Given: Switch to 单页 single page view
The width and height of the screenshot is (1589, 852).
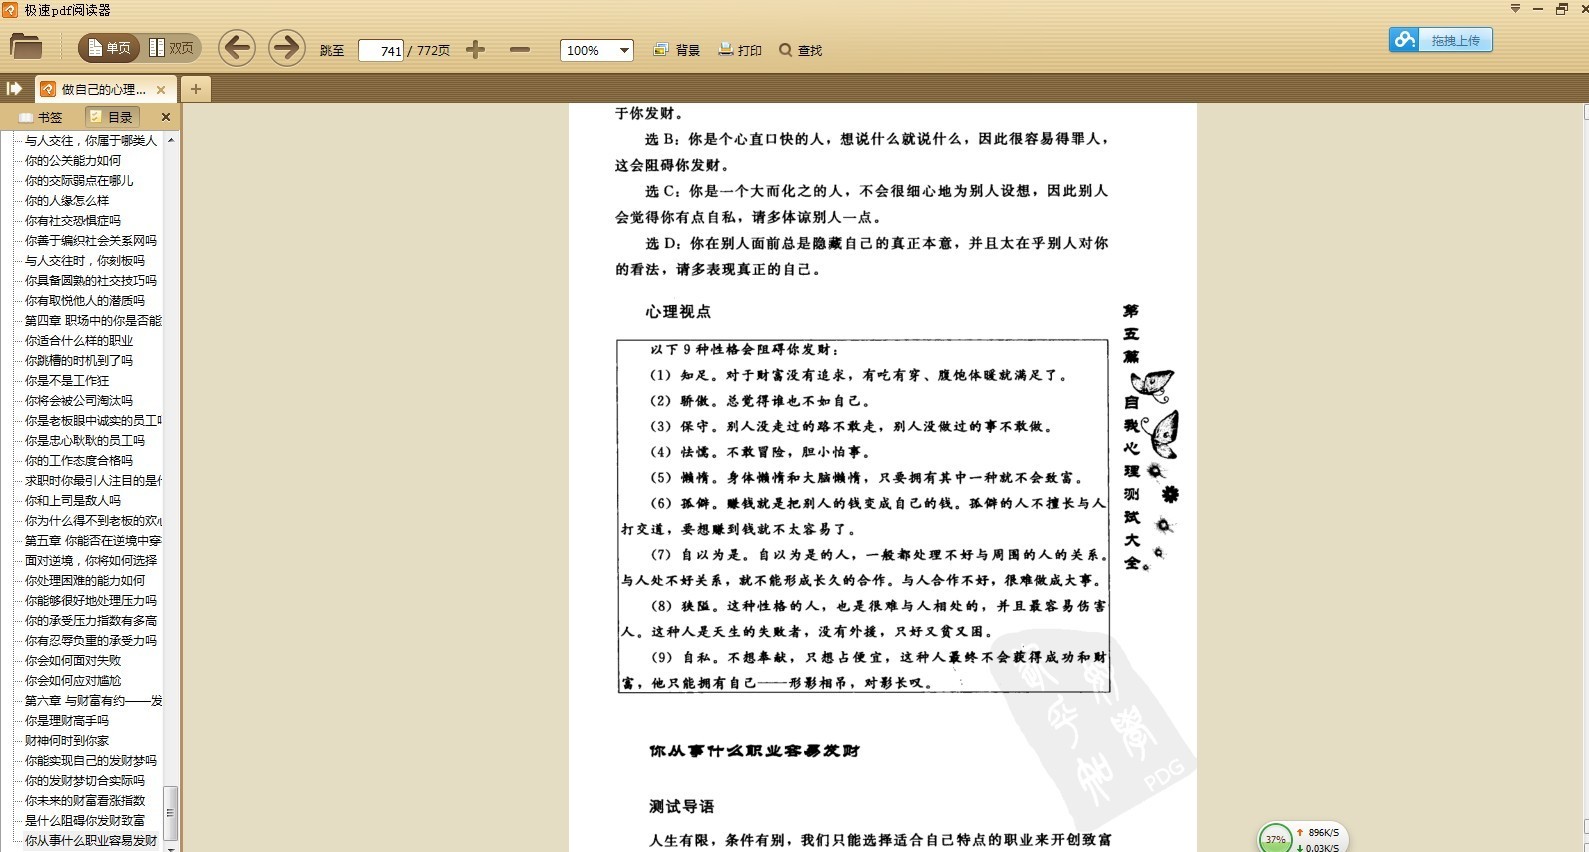Looking at the screenshot, I should (x=109, y=48).
